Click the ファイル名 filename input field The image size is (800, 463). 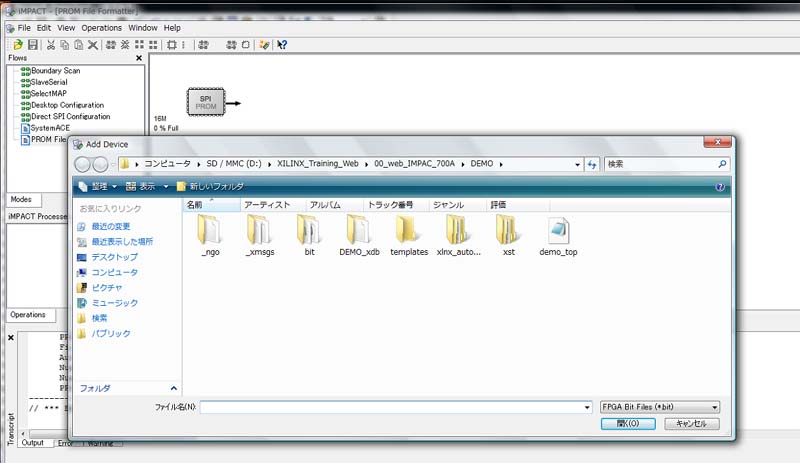(x=396, y=407)
